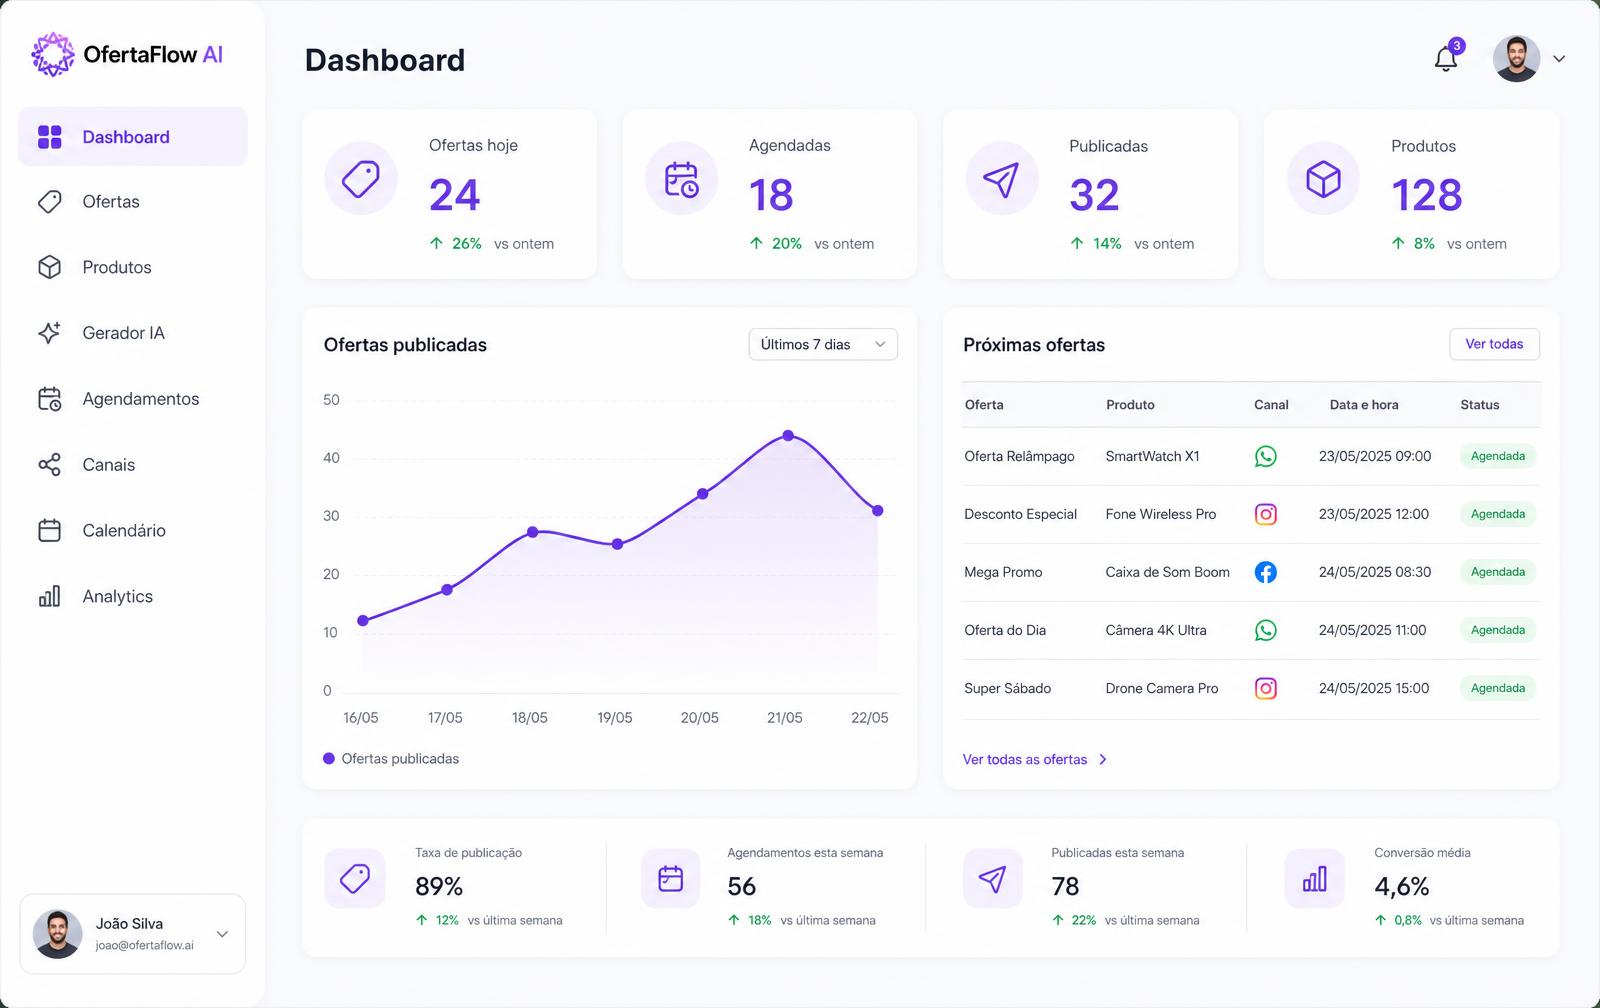Click Instagram icon for Desconto Especial

(x=1266, y=514)
